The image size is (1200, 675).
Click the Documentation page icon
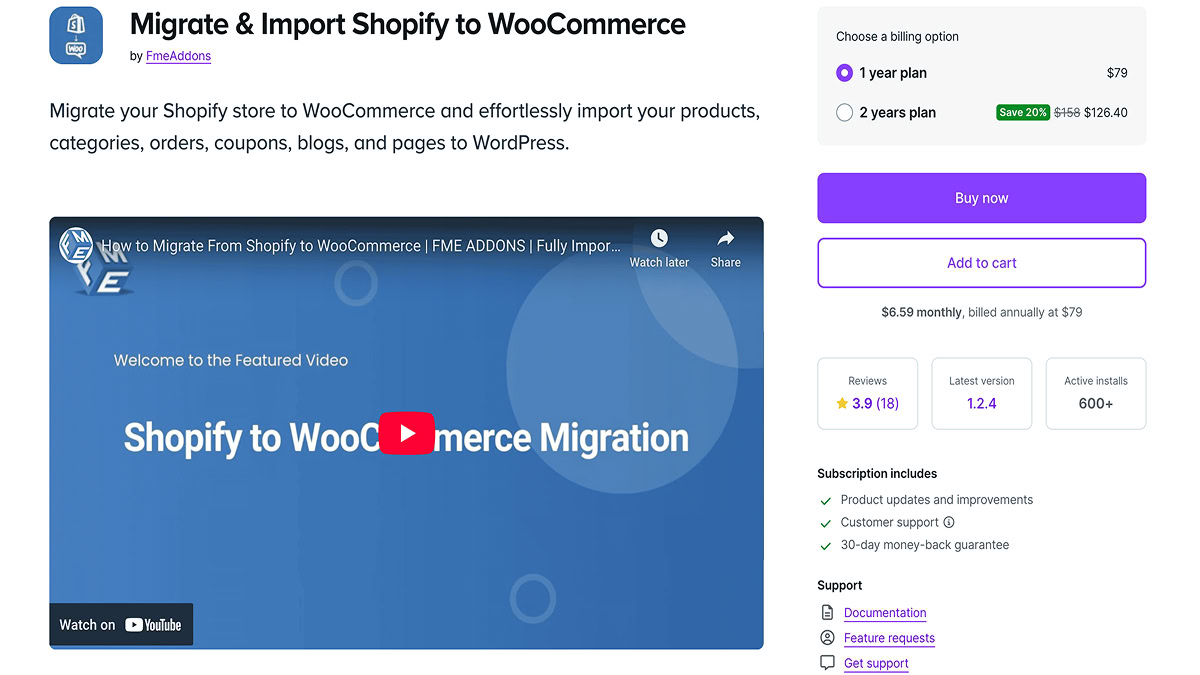[x=827, y=612]
